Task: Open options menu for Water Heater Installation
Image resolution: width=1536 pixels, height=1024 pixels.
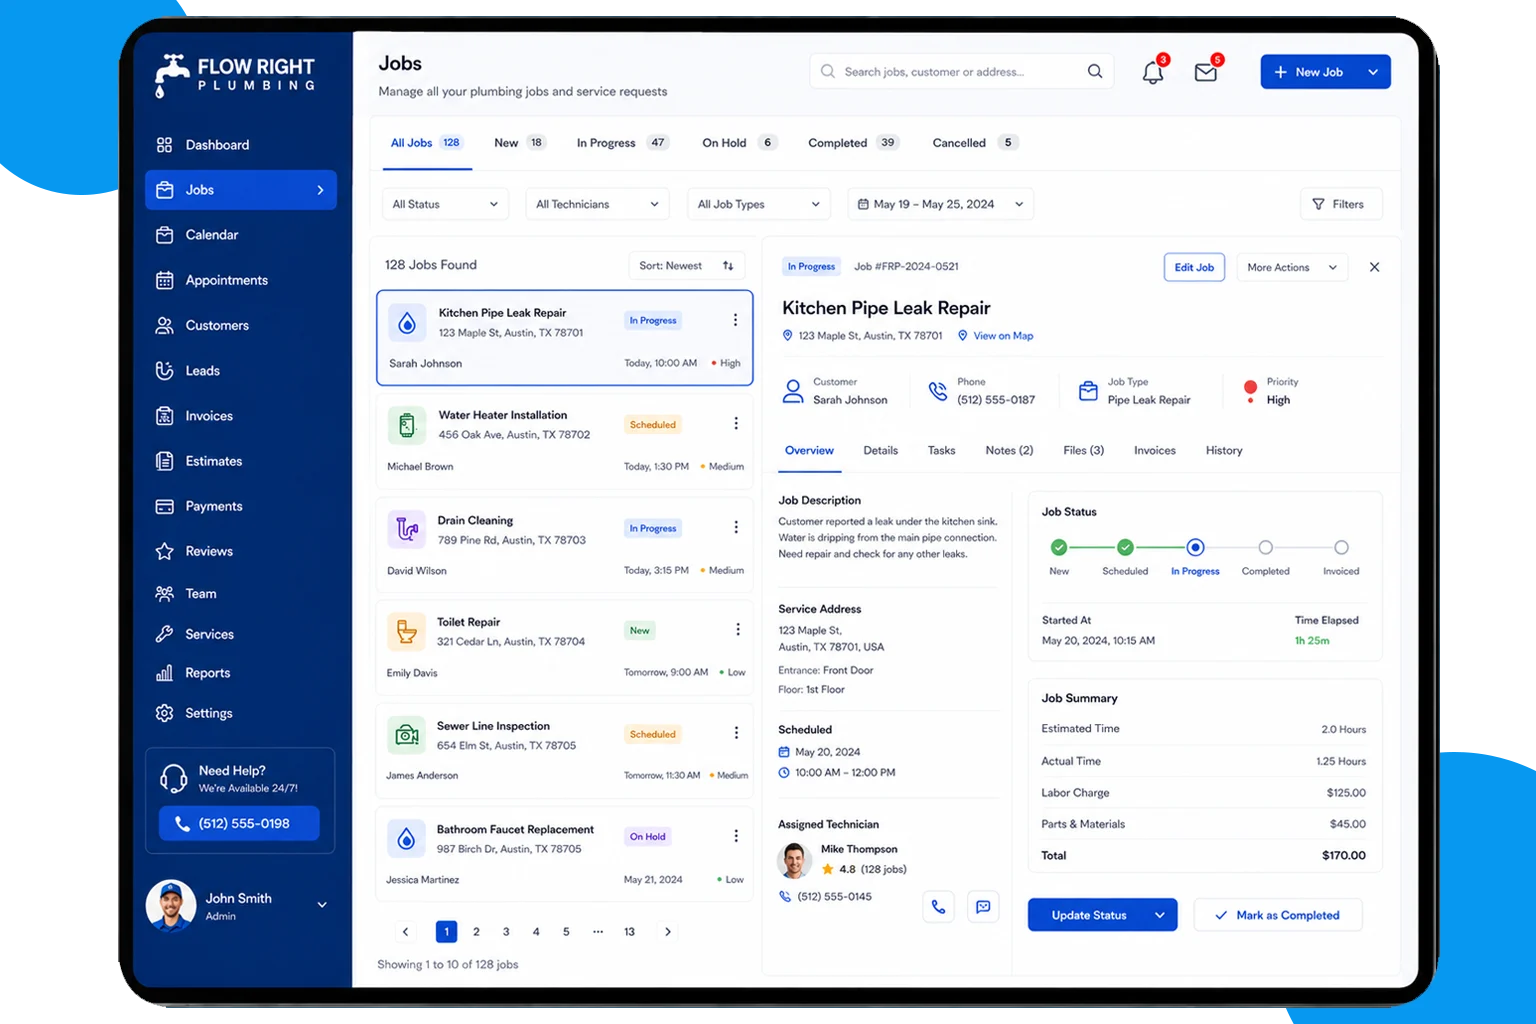Action: click(x=736, y=423)
